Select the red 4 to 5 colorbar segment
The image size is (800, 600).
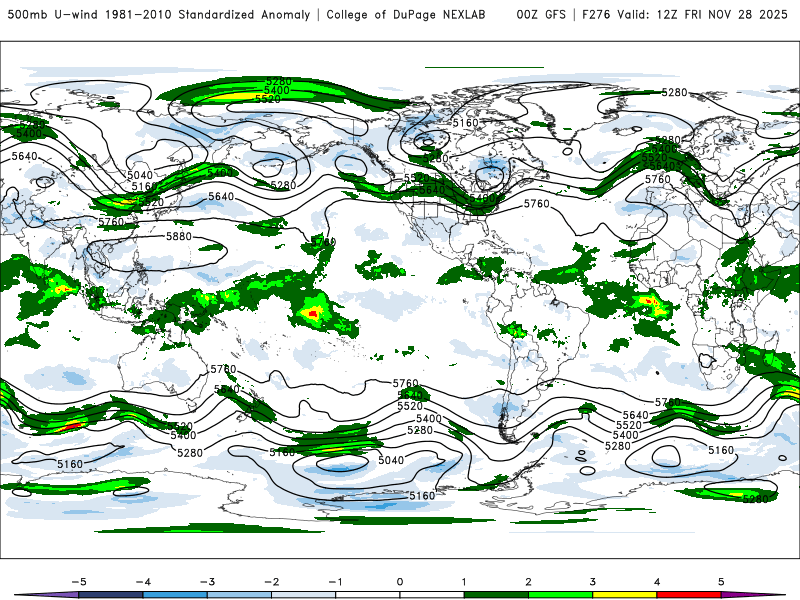click(689, 595)
